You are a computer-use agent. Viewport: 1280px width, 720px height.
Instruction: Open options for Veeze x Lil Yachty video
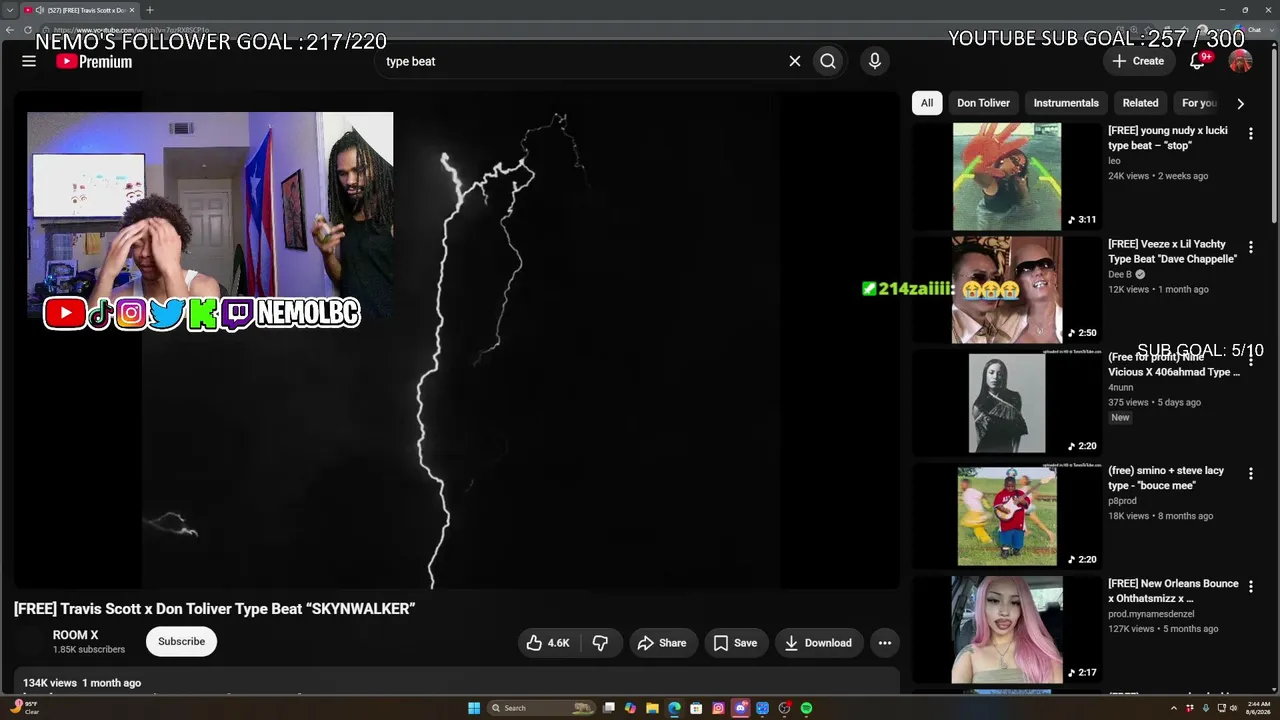(1250, 247)
